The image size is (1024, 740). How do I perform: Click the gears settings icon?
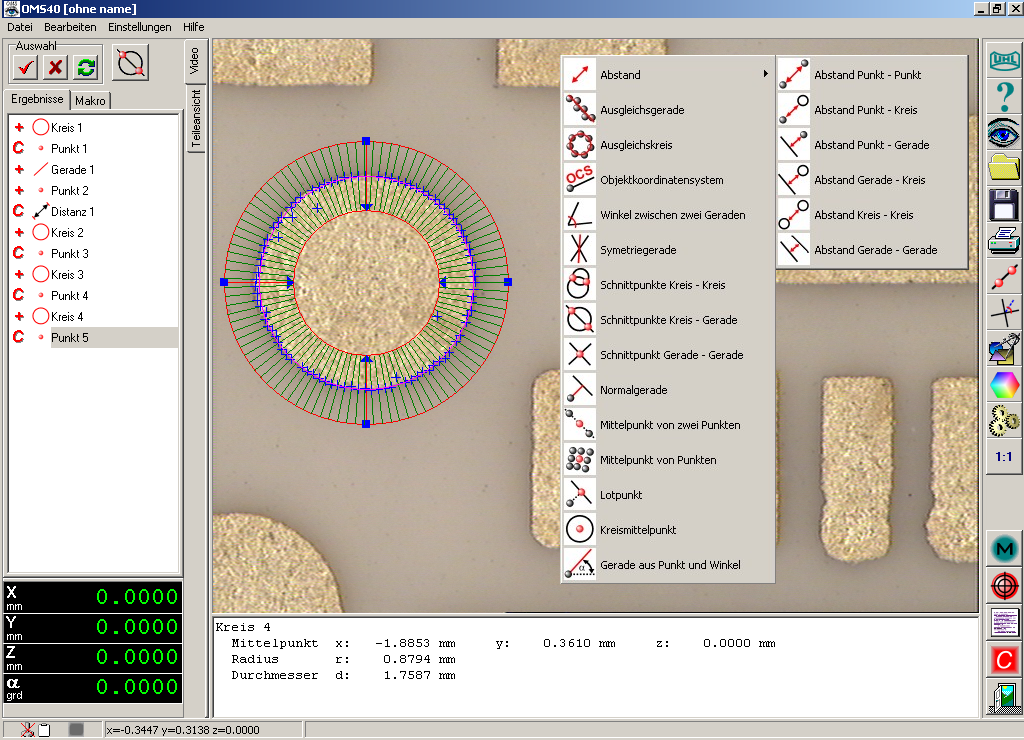[x=1003, y=420]
